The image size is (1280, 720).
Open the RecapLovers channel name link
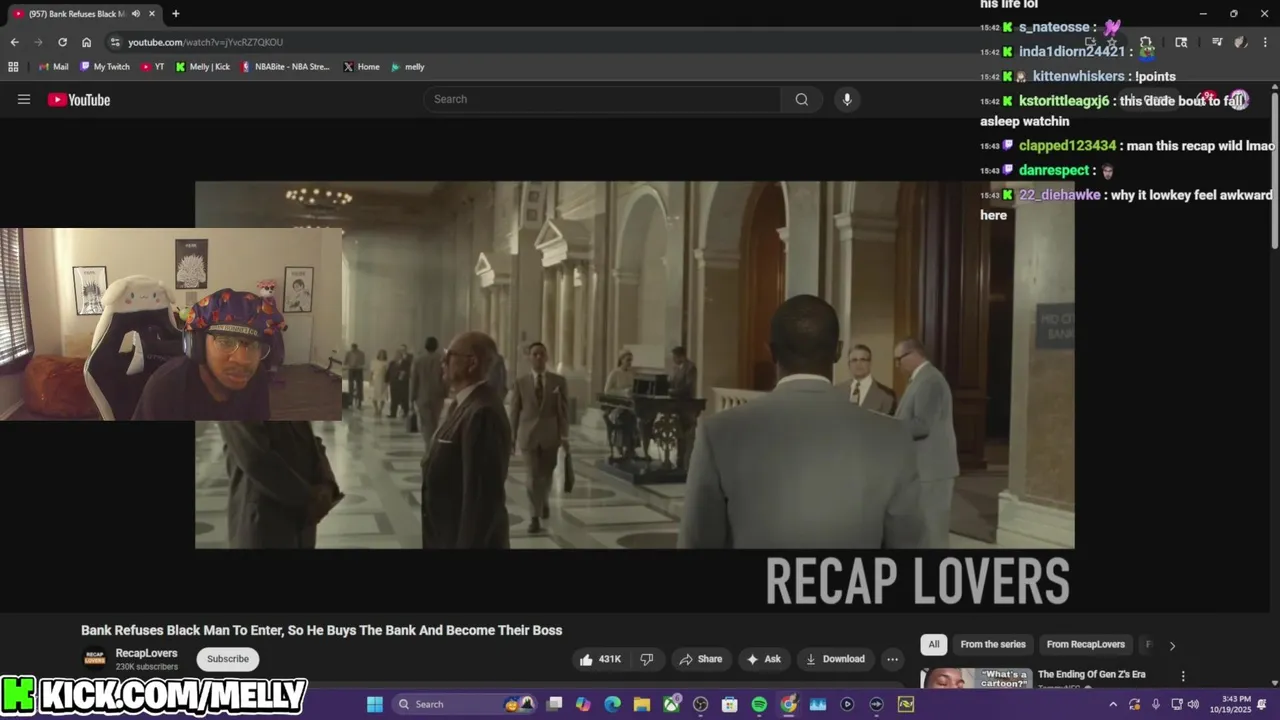tap(146, 653)
